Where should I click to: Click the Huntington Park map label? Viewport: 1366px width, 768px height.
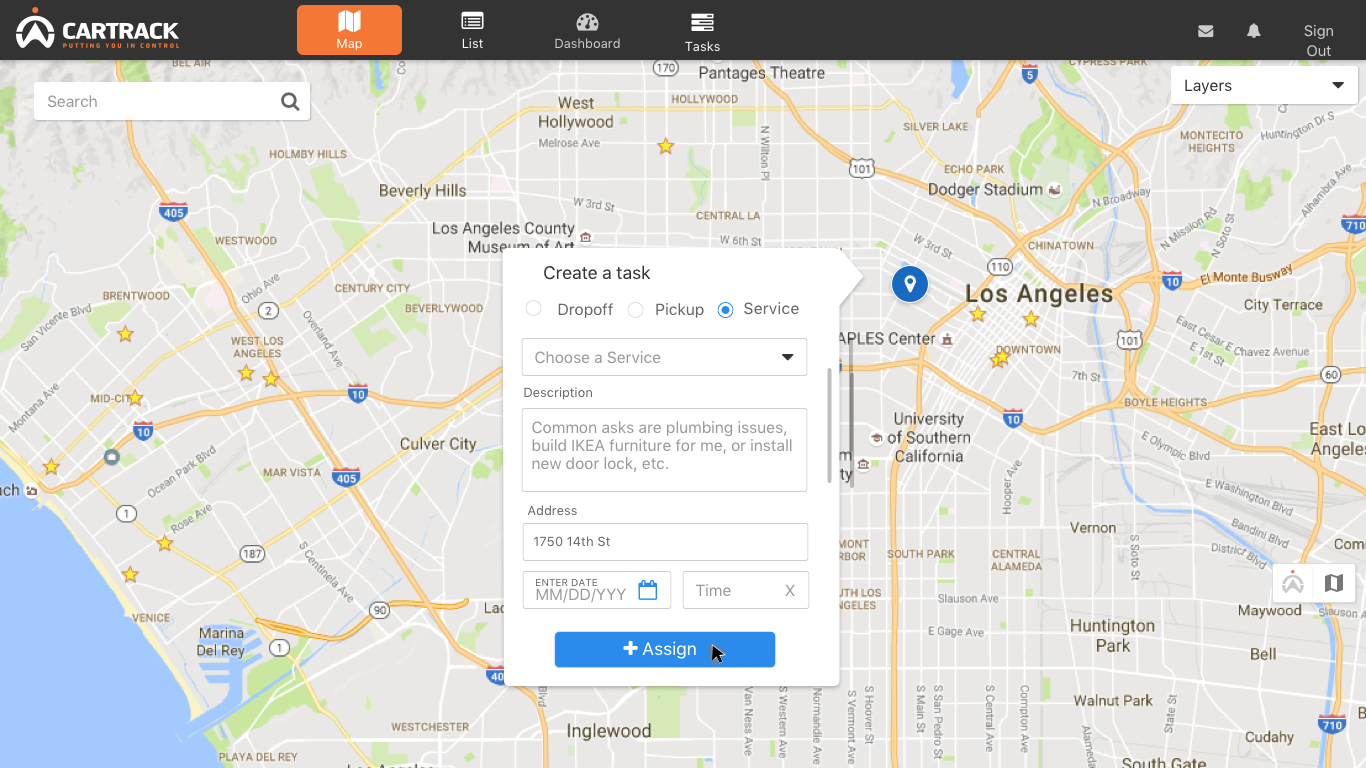click(1112, 635)
